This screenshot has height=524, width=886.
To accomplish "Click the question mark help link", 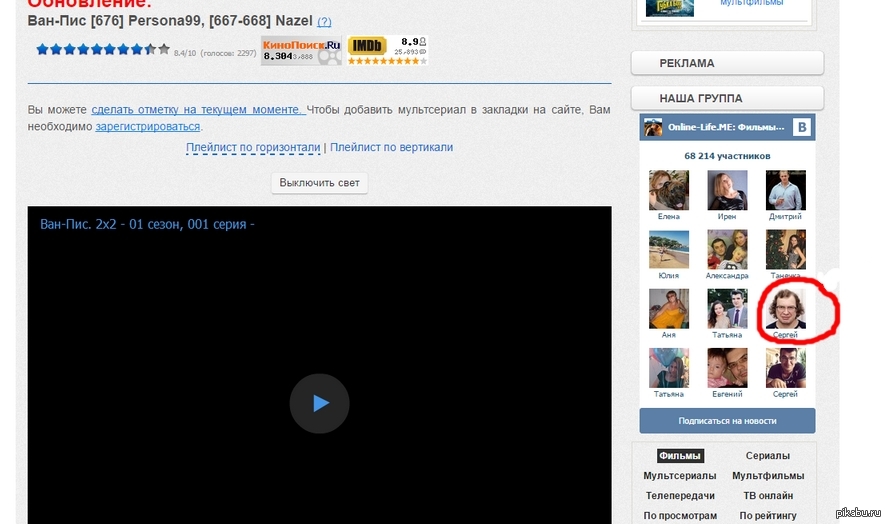I will 324,21.
